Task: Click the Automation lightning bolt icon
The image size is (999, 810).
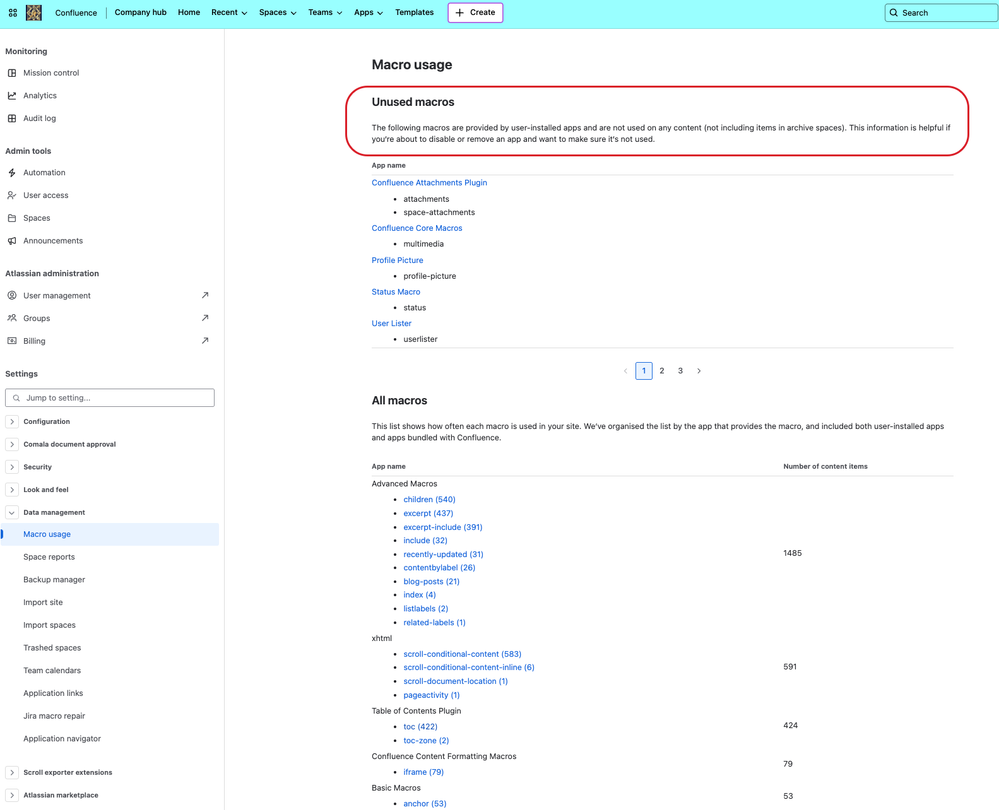Action: pos(12,173)
